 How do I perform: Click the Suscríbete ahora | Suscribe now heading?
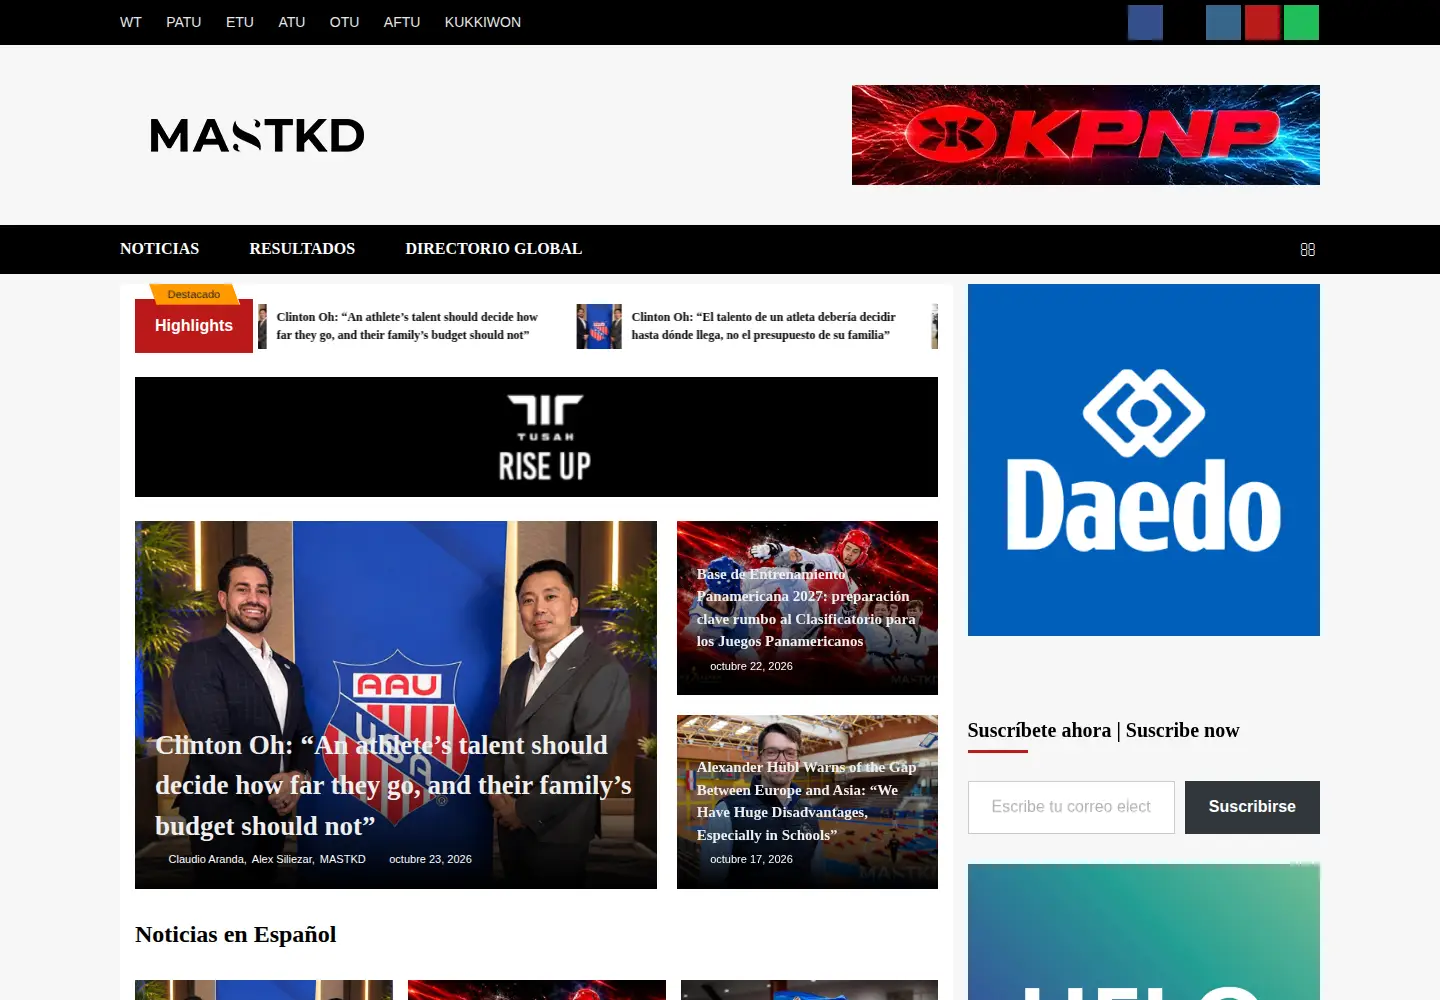1103,730
